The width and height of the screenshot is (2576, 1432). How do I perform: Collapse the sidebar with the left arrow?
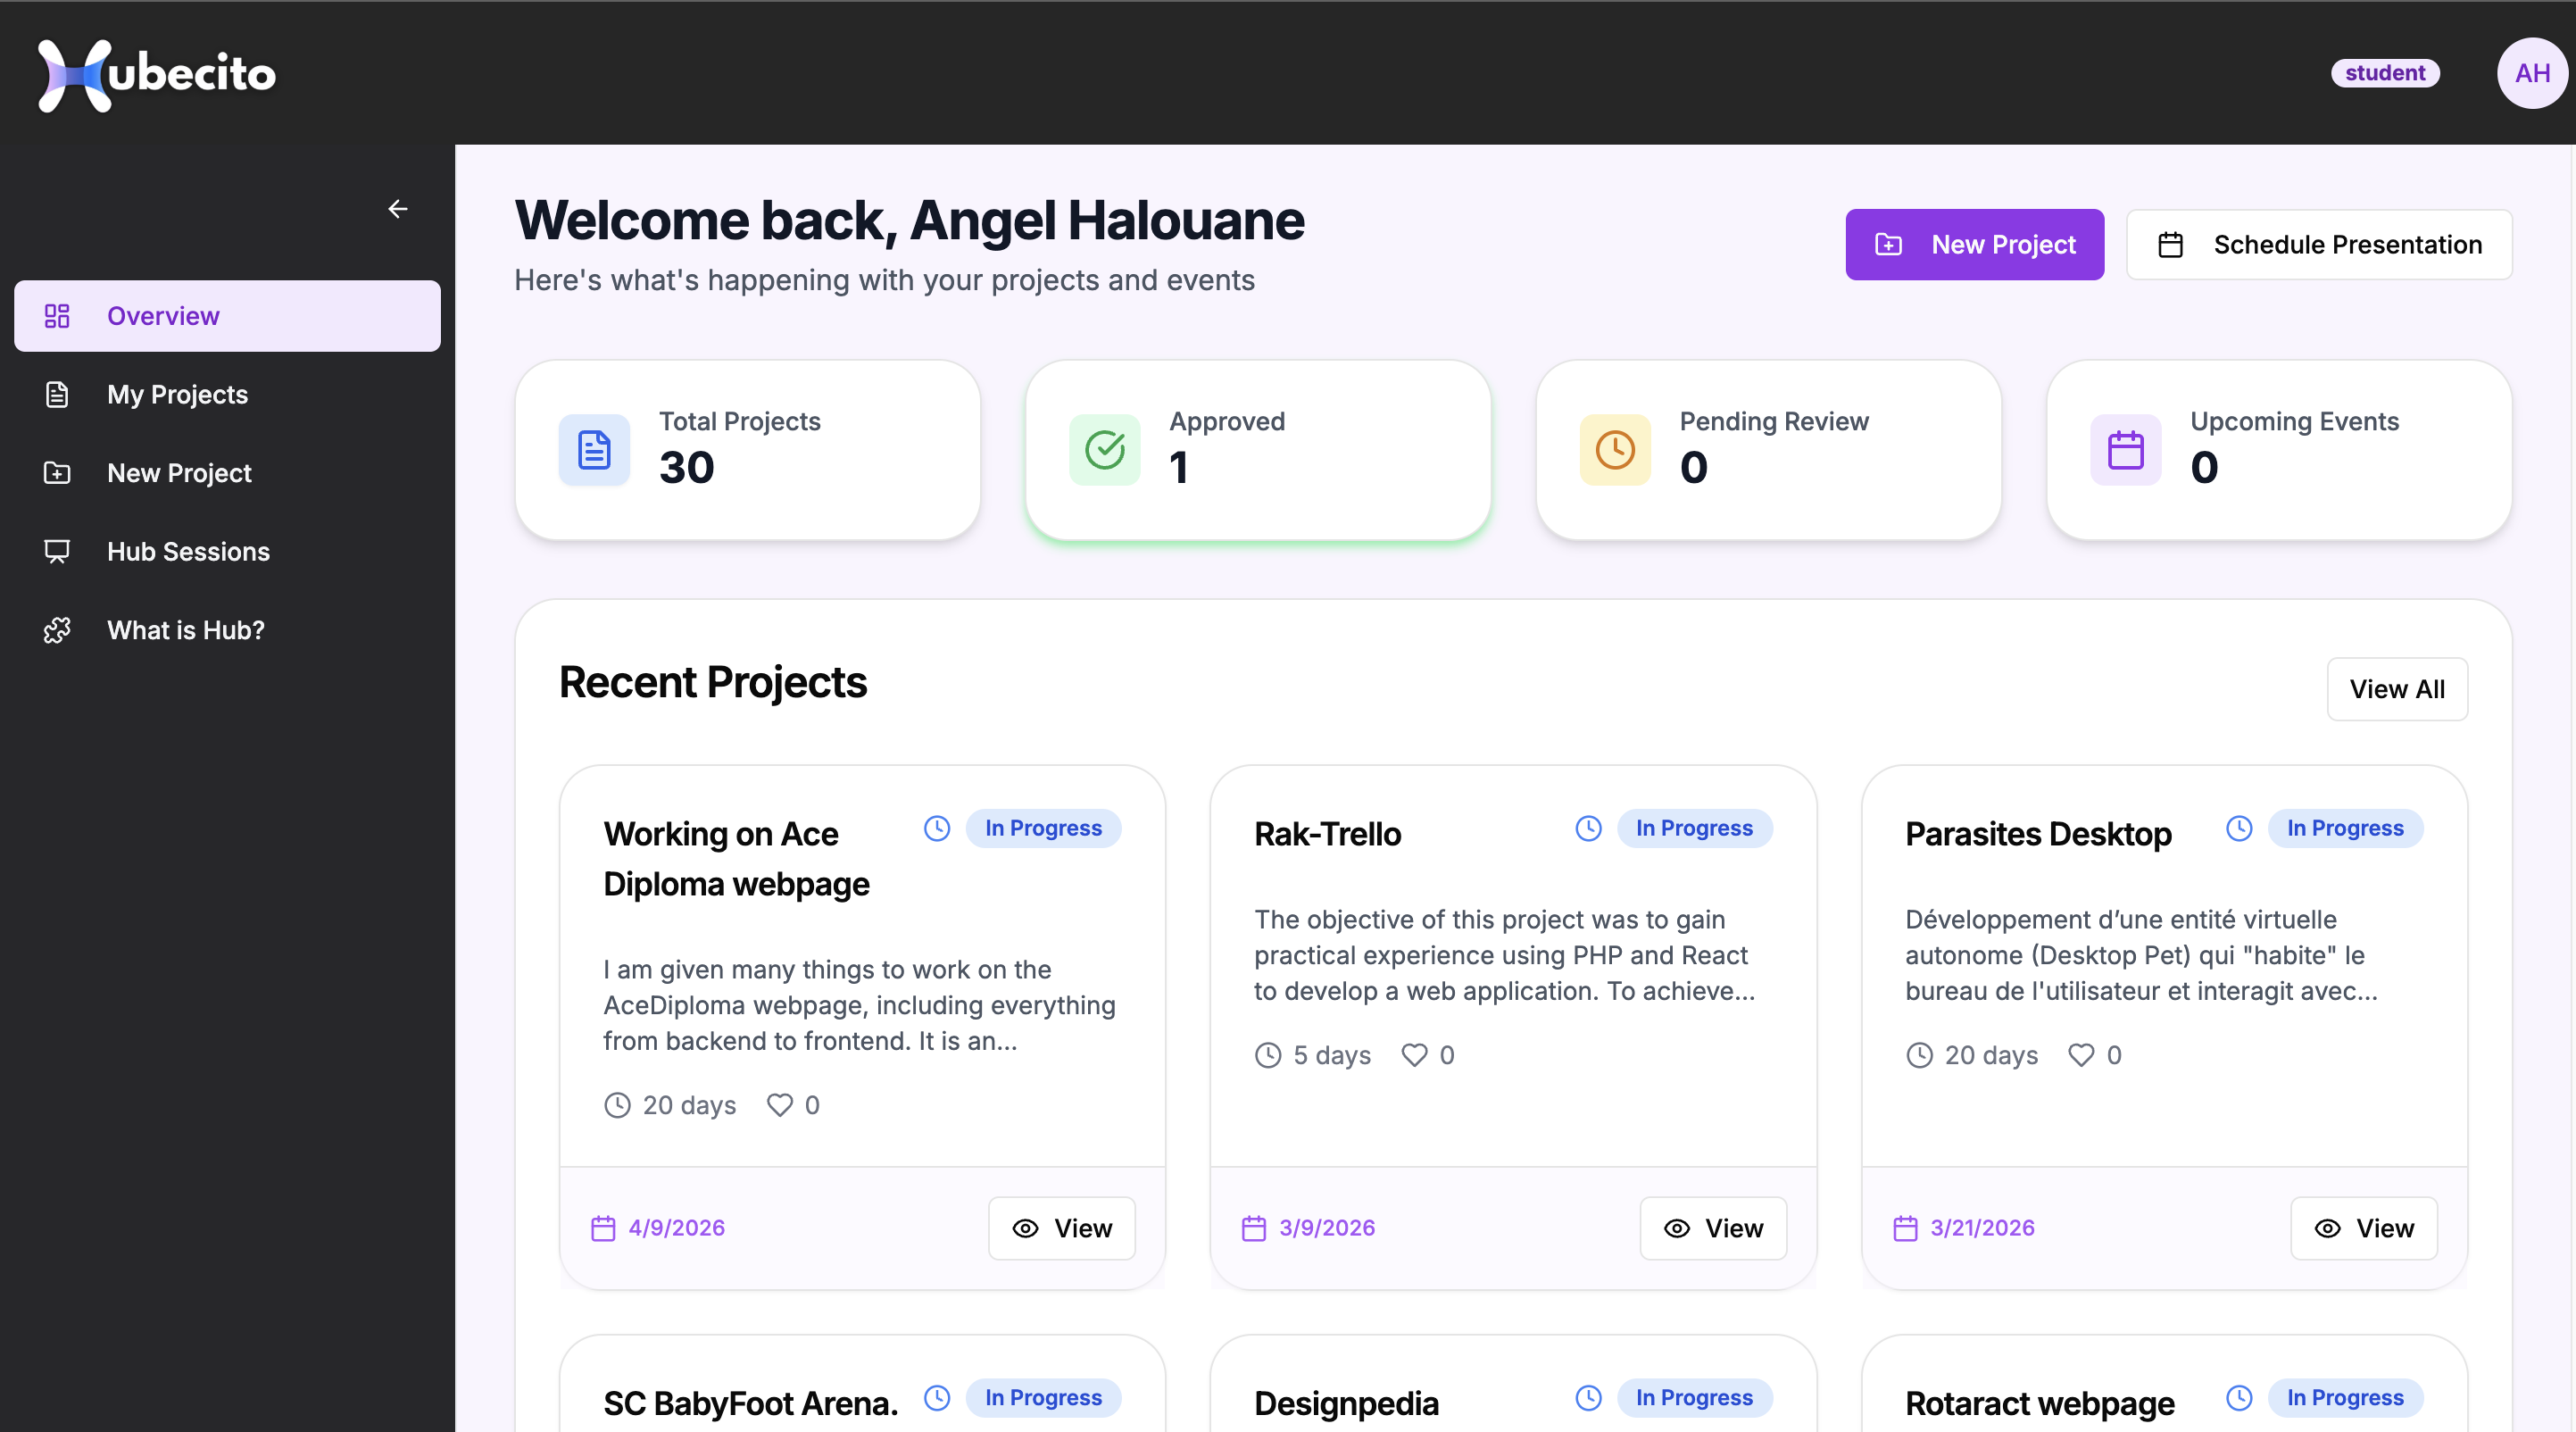coord(397,209)
